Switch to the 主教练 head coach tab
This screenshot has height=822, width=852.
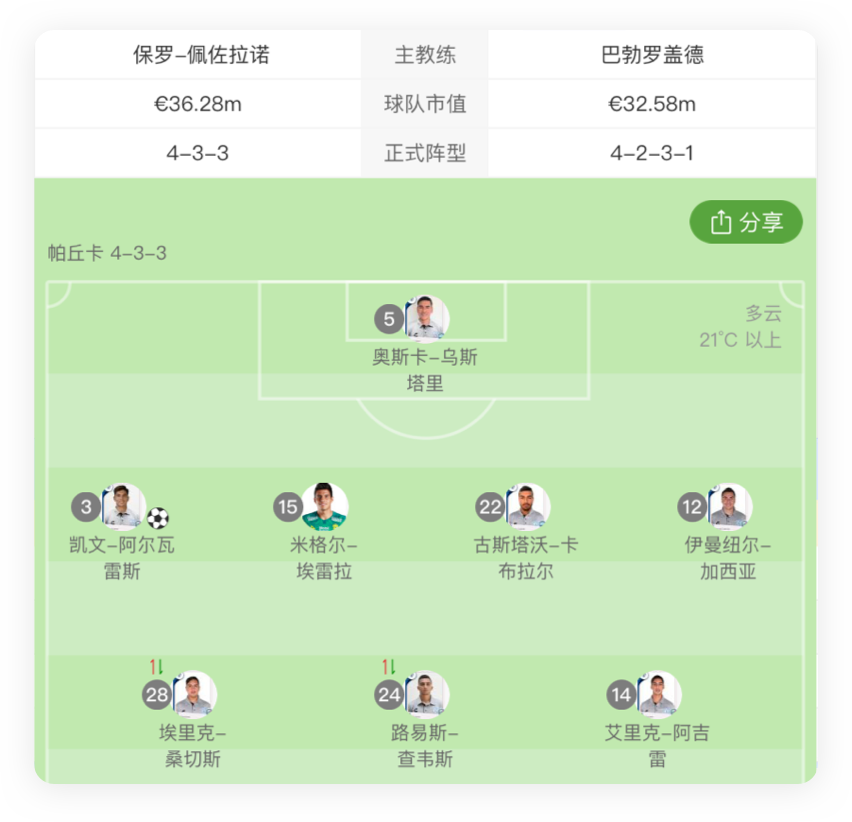tap(425, 55)
